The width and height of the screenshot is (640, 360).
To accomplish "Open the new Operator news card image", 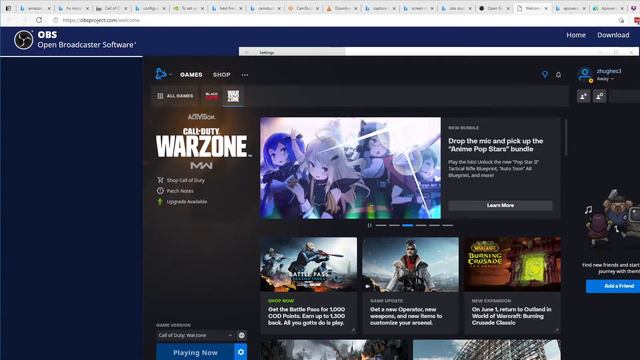I will 410,264.
